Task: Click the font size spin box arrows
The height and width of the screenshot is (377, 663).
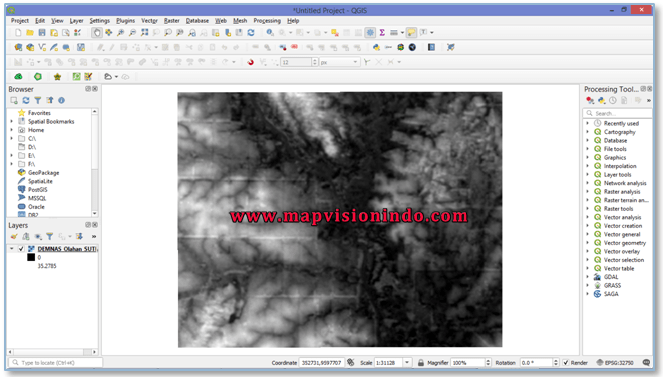Action: coord(315,62)
